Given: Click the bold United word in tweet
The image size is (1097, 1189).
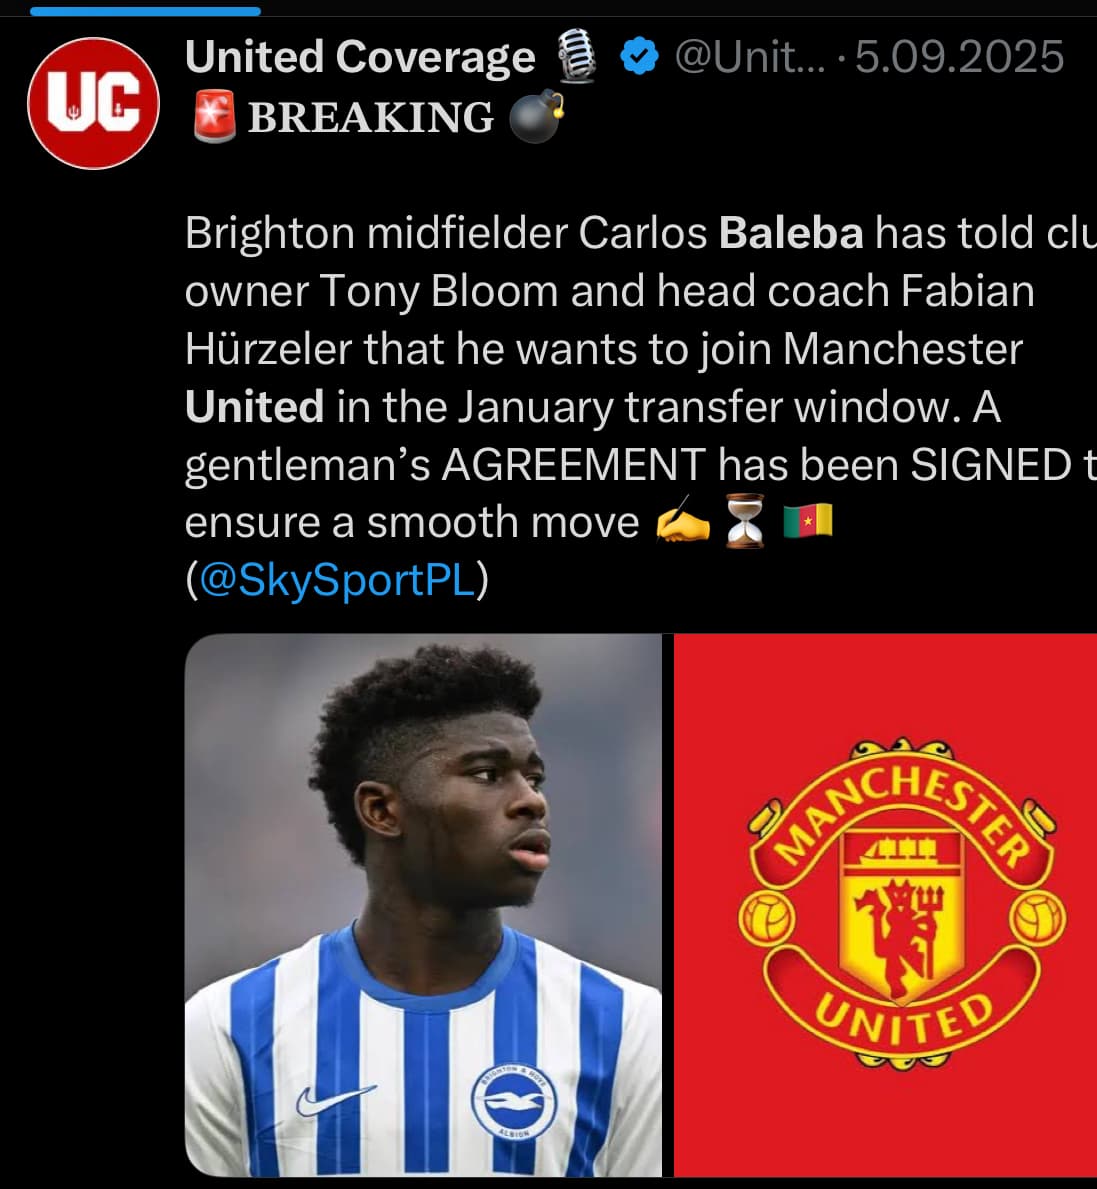Looking at the screenshot, I should point(255,406).
